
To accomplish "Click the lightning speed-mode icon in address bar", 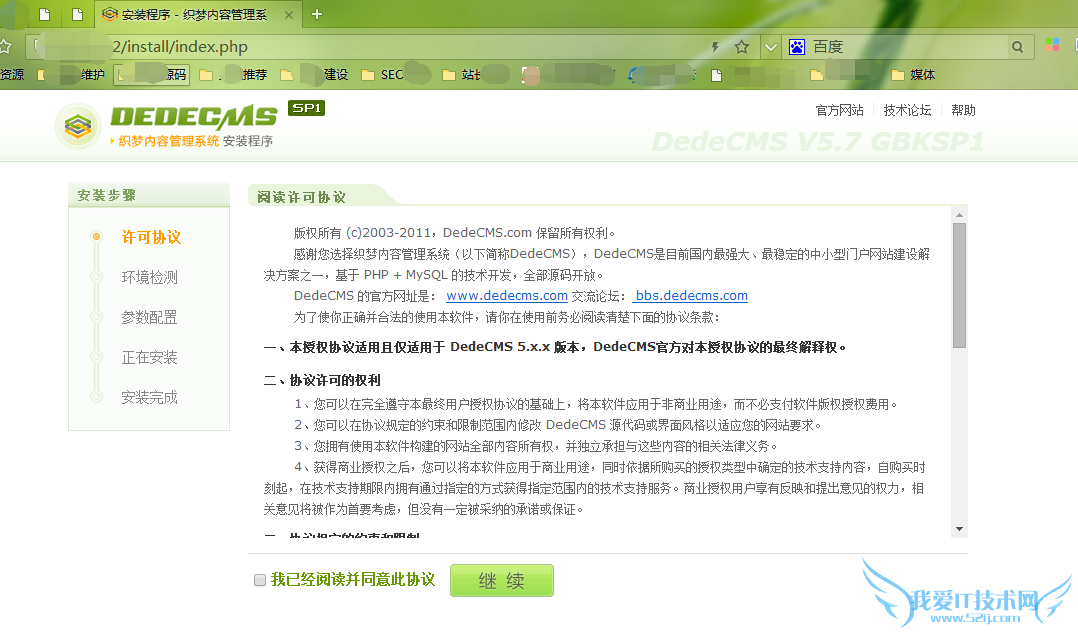I will coord(714,46).
